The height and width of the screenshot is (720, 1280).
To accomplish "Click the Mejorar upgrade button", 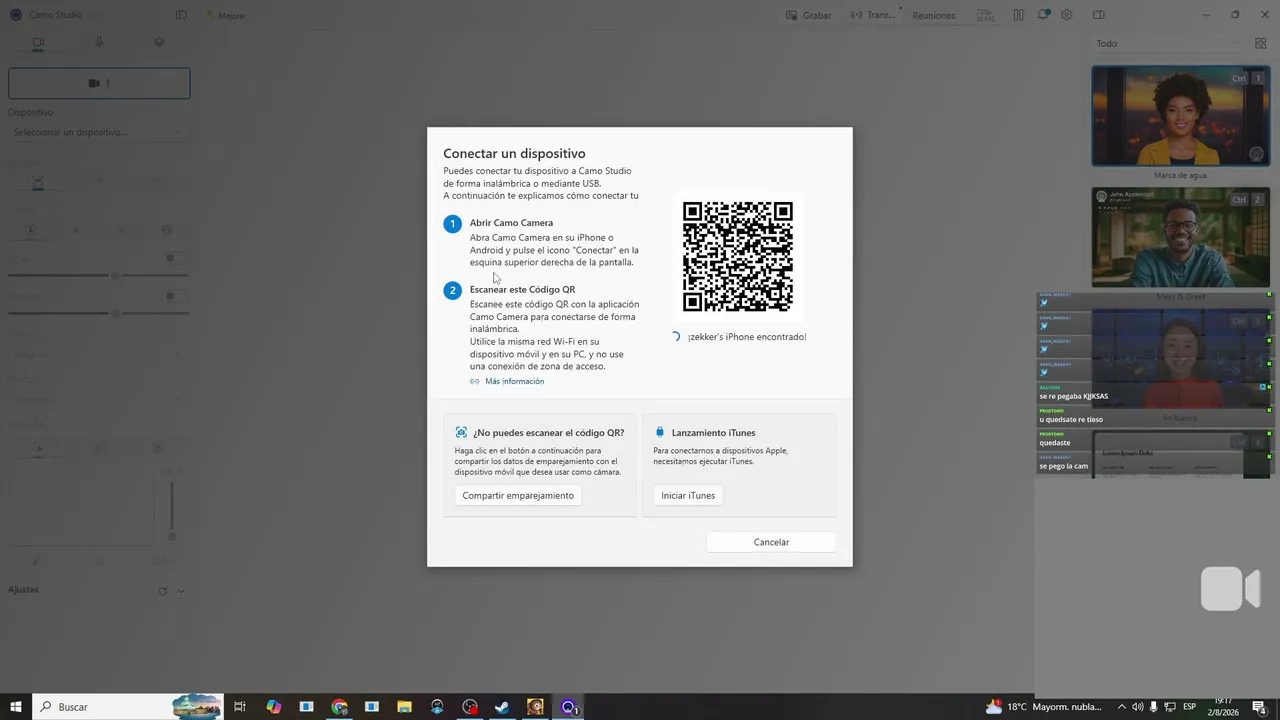I will coord(226,15).
